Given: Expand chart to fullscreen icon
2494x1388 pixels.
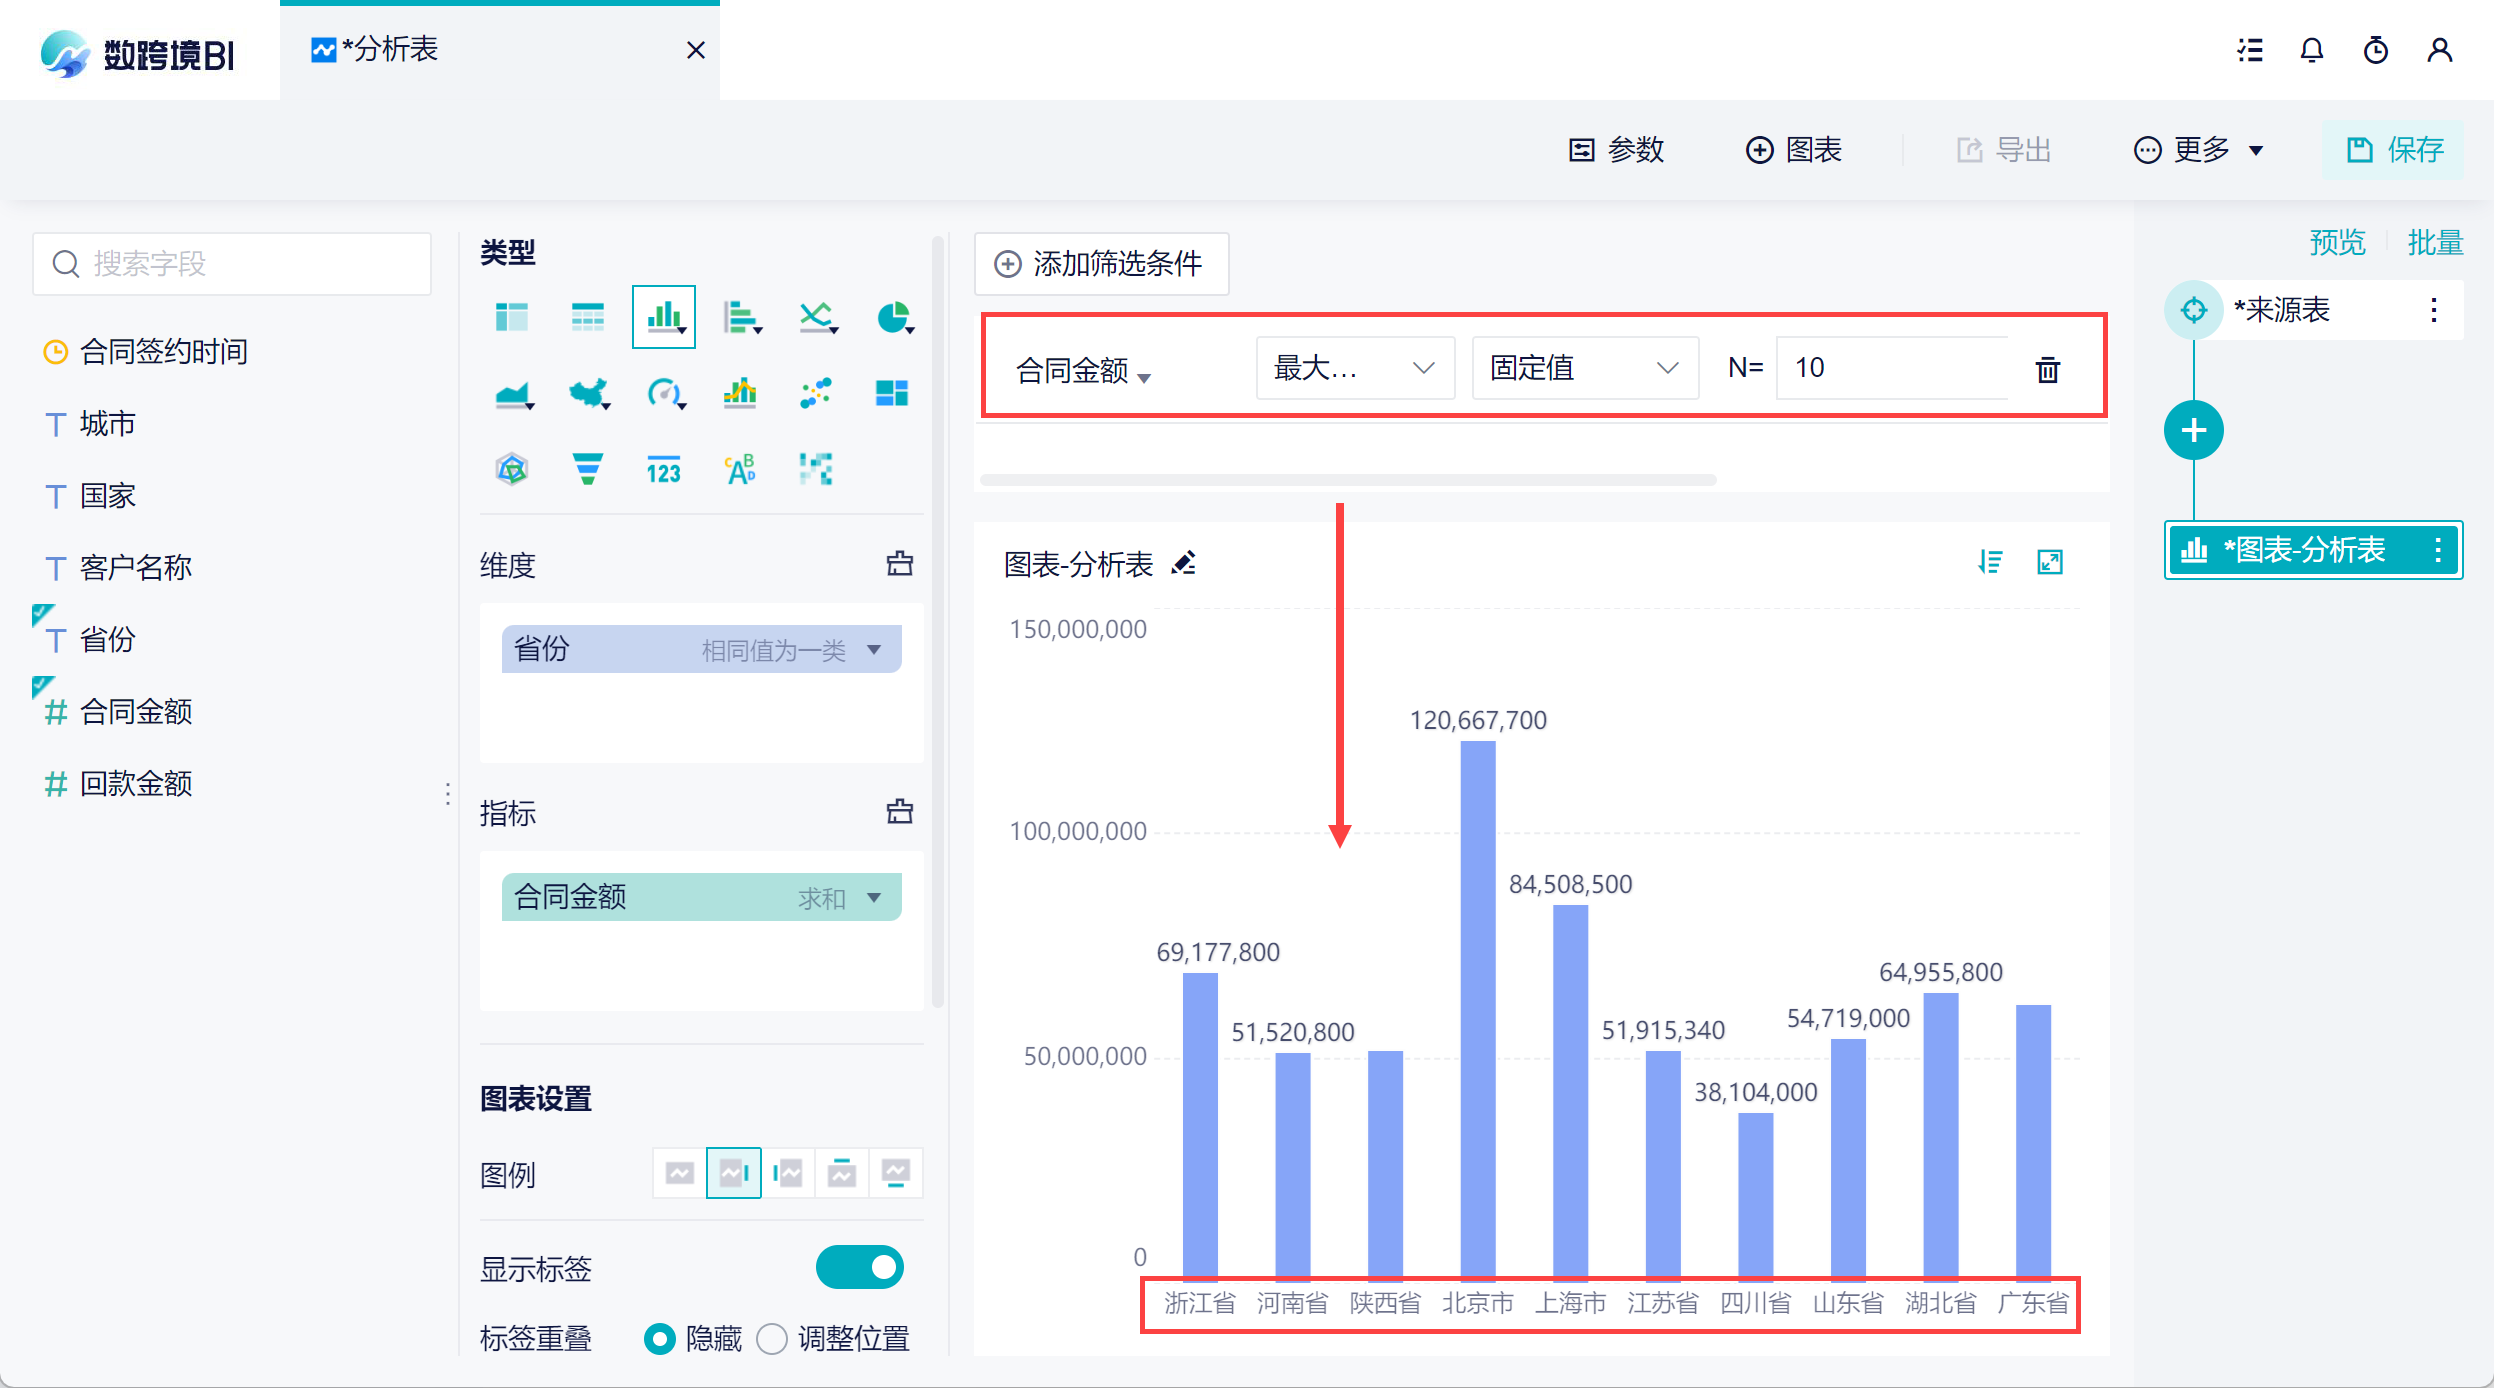Looking at the screenshot, I should (x=2049, y=562).
